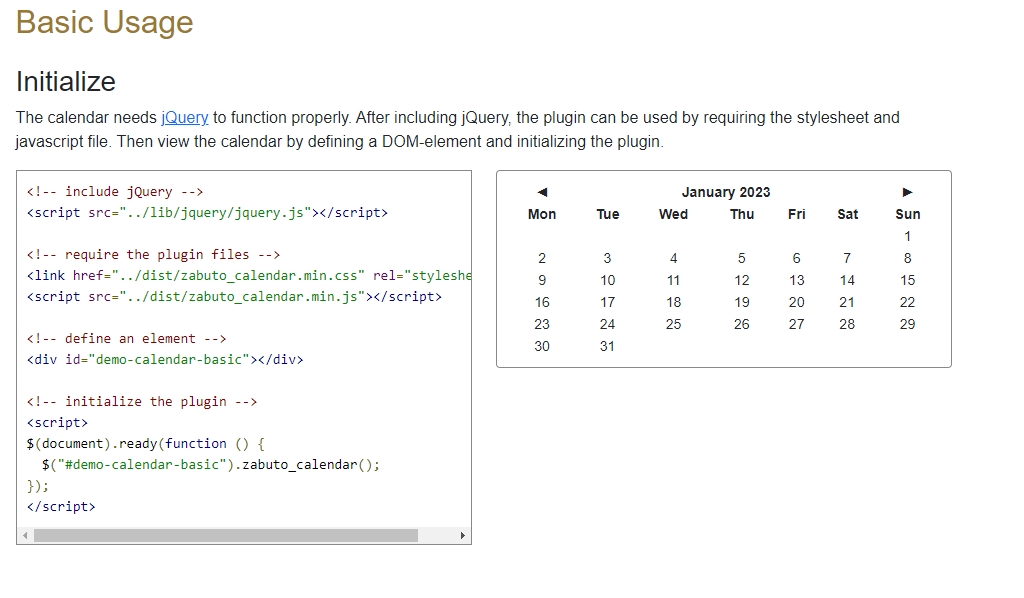
Task: Select day 30 in the calendar
Action: 542,347
